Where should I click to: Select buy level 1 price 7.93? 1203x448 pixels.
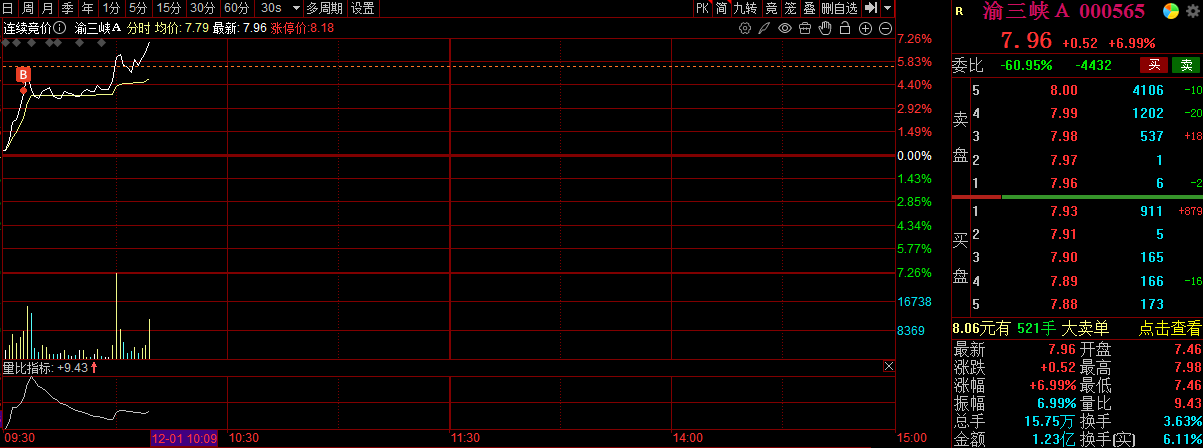(1063, 212)
